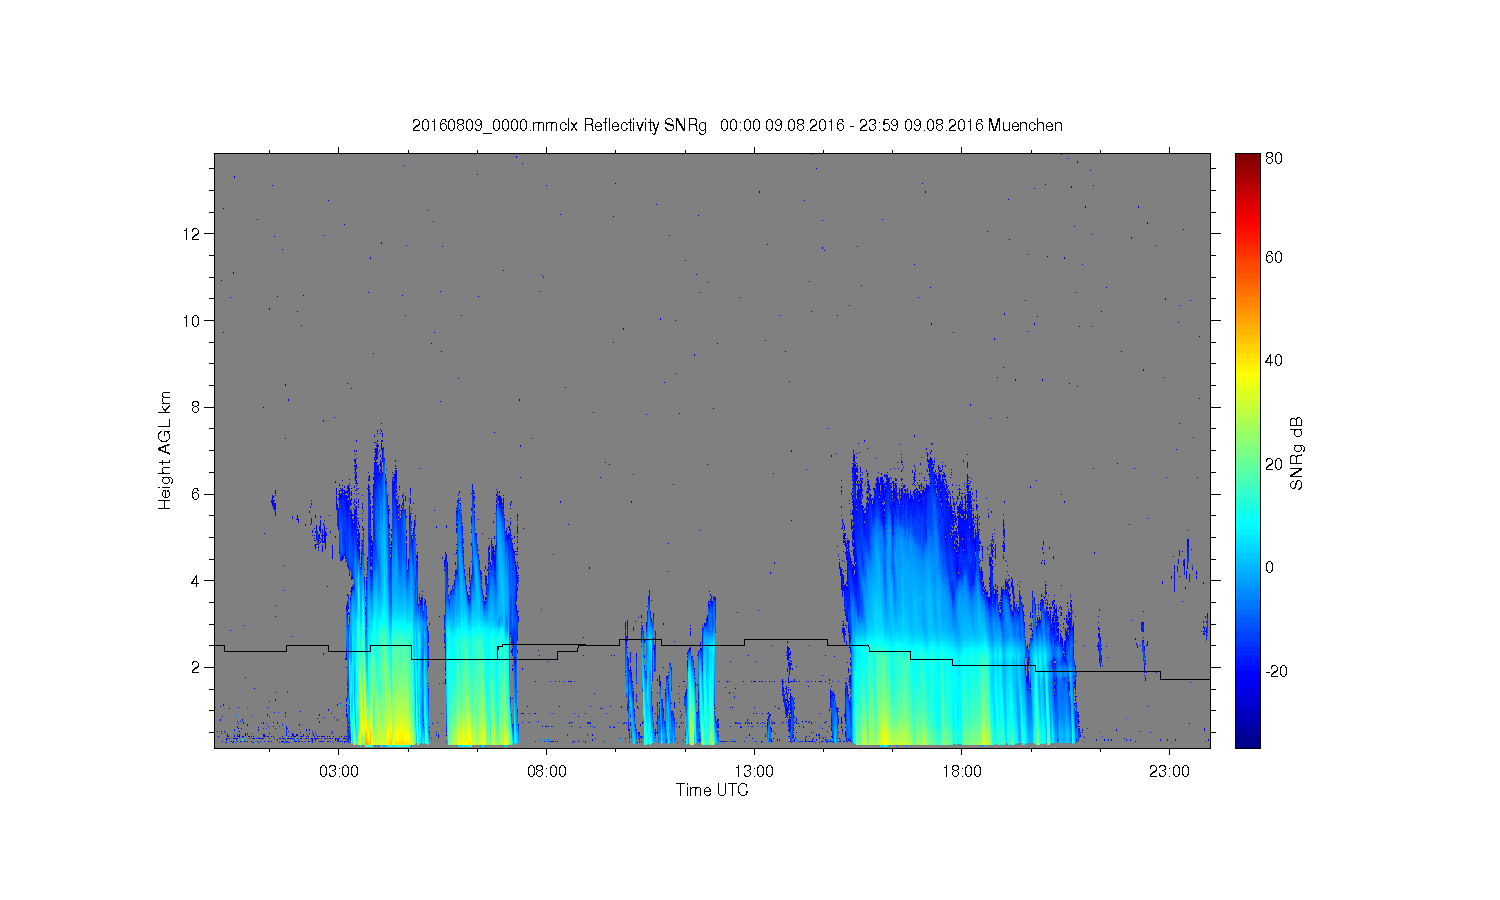Click the colorbar value label 0
Viewport: 1500px width, 900px height.
(x=1270, y=568)
